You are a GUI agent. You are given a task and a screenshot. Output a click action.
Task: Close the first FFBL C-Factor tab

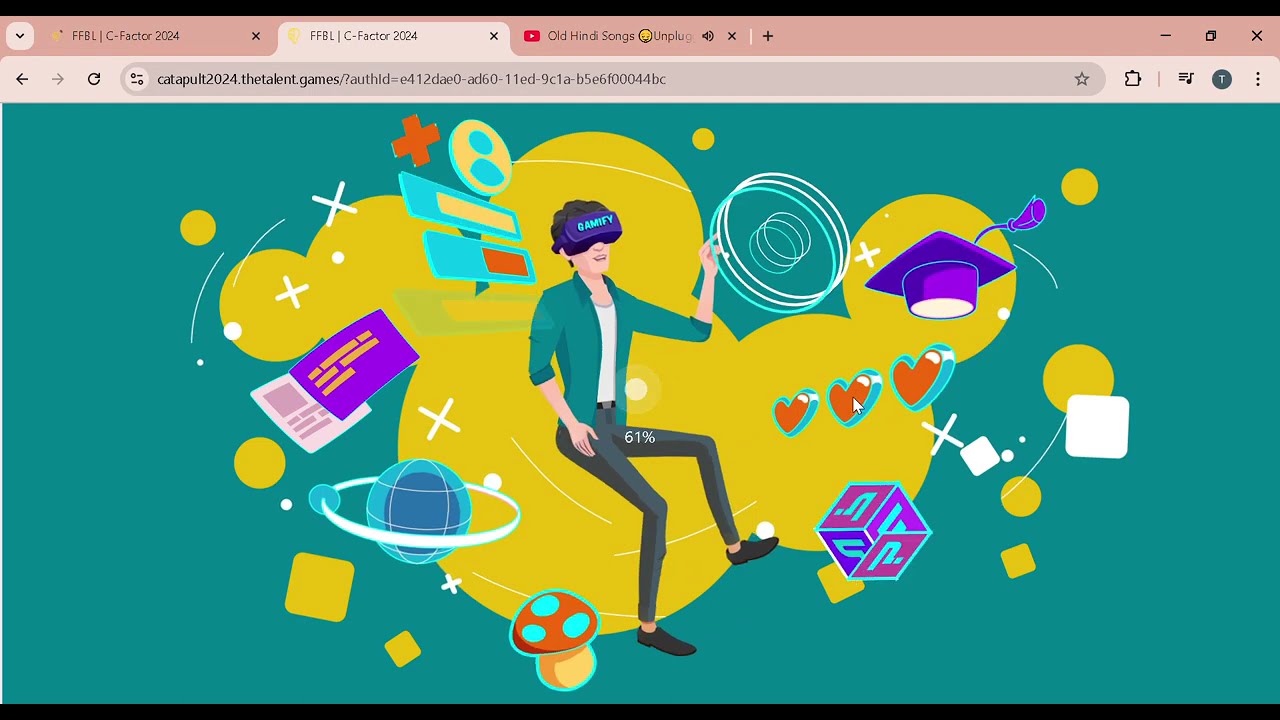pos(256,36)
